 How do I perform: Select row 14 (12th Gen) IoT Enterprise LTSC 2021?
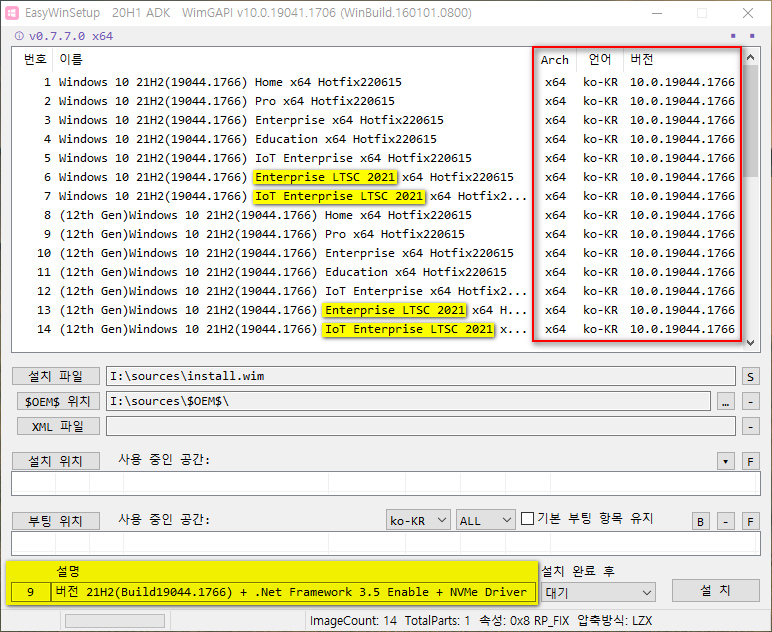tap(377, 329)
